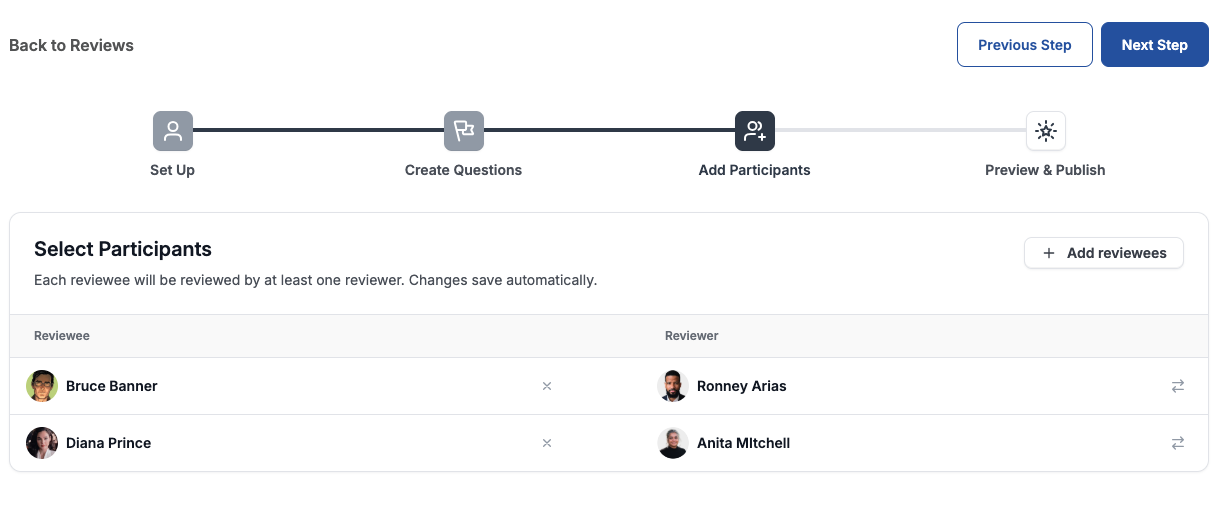
Task: Click Diana Prince's profile photo
Action: [42, 443]
